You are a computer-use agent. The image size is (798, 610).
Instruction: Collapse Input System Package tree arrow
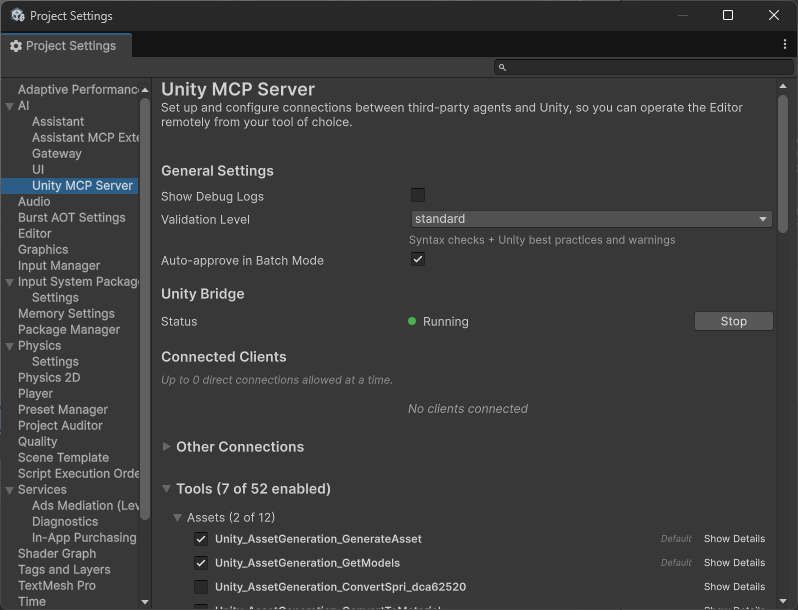click(9, 282)
